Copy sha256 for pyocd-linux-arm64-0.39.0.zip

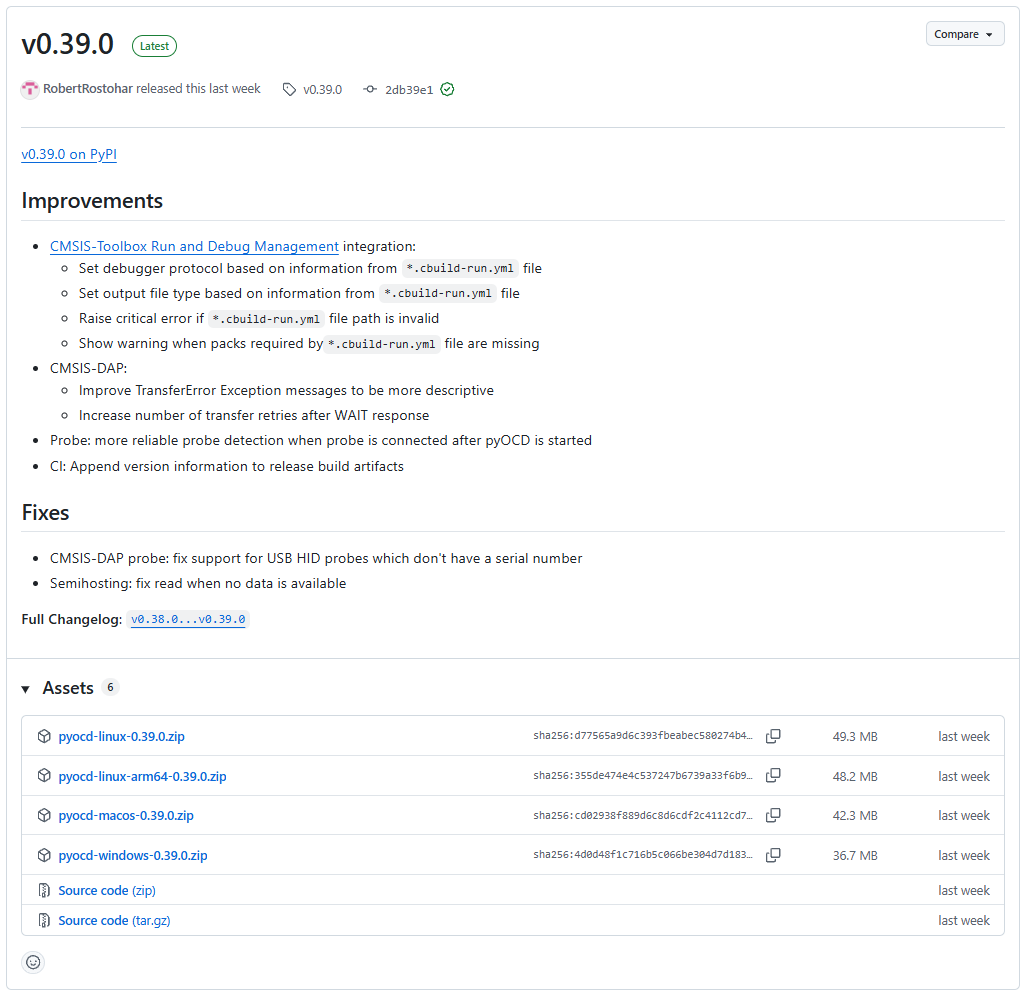point(773,776)
